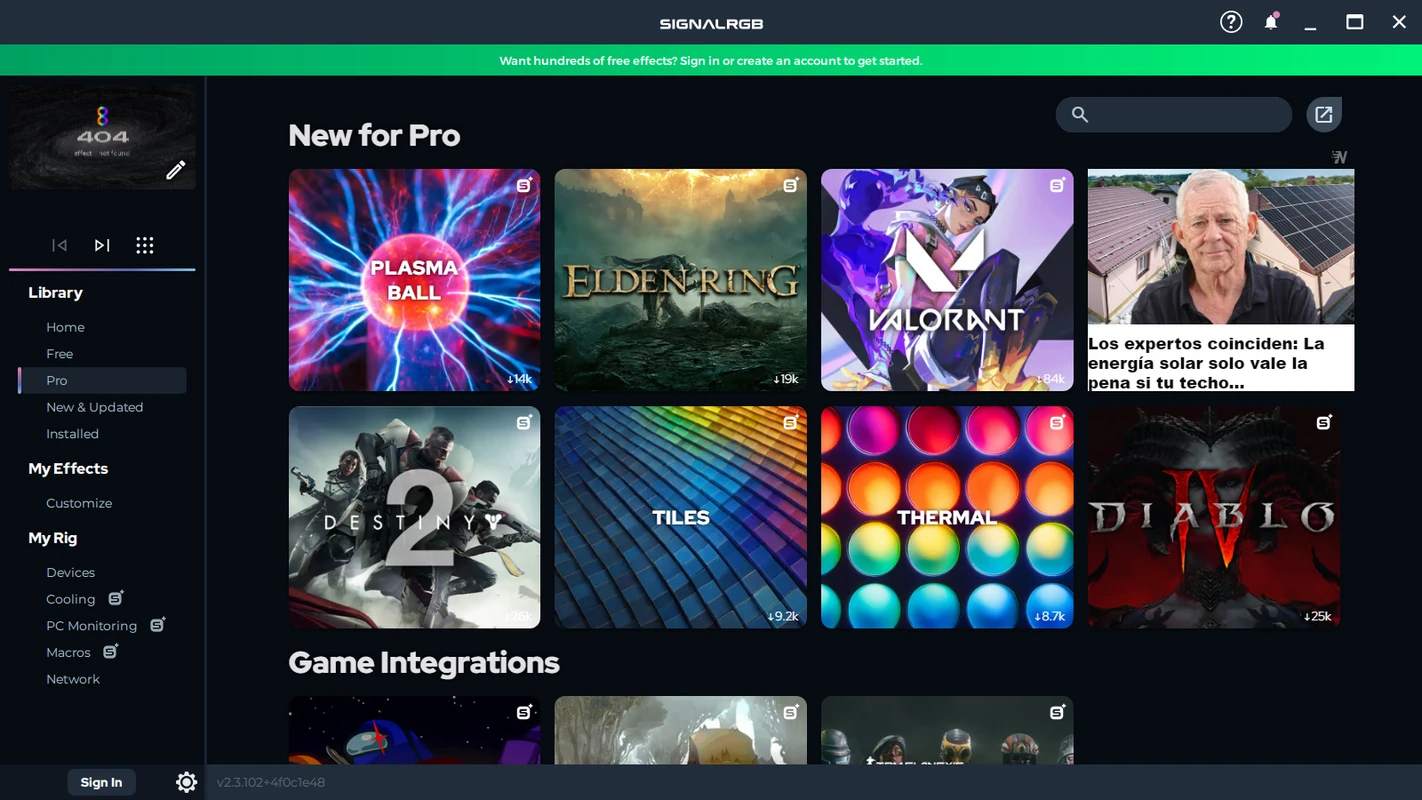The height and width of the screenshot is (800, 1422).
Task: Click the green sign-in banner
Action: [x=711, y=60]
